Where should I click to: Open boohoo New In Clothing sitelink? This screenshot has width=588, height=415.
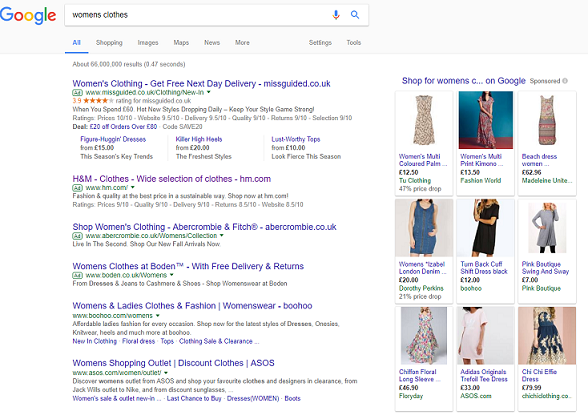click(x=94, y=341)
